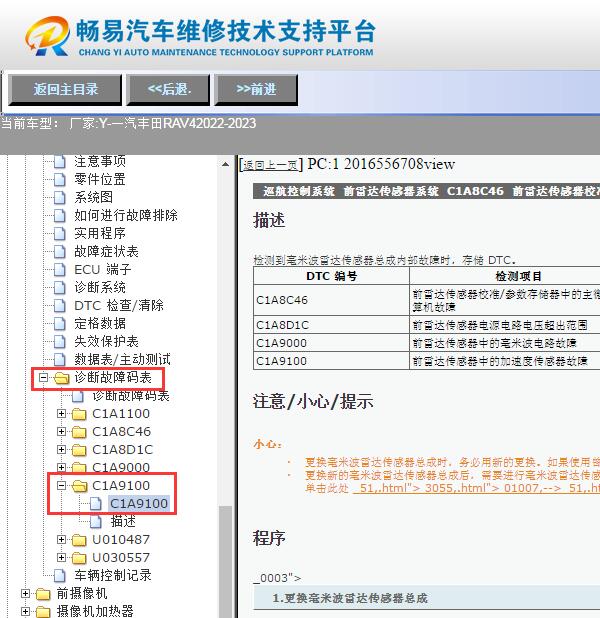
Task: Click the 定格数据 page icon
Action: click(60, 323)
